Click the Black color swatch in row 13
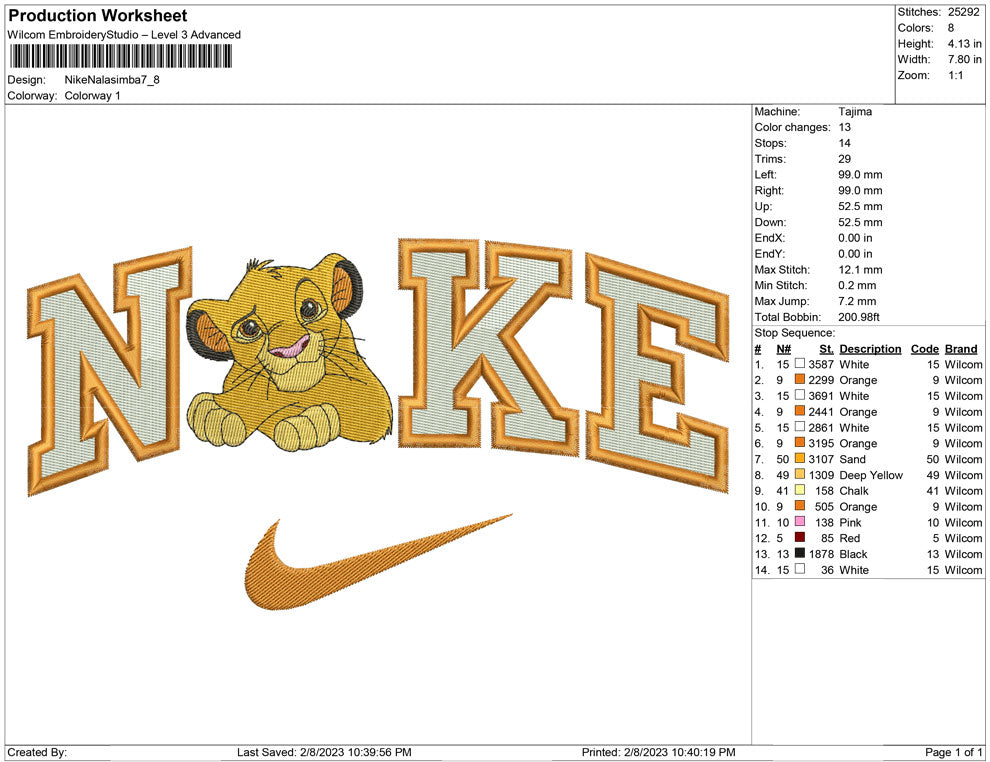Image resolution: width=990 pixels, height=762 pixels. (x=799, y=553)
